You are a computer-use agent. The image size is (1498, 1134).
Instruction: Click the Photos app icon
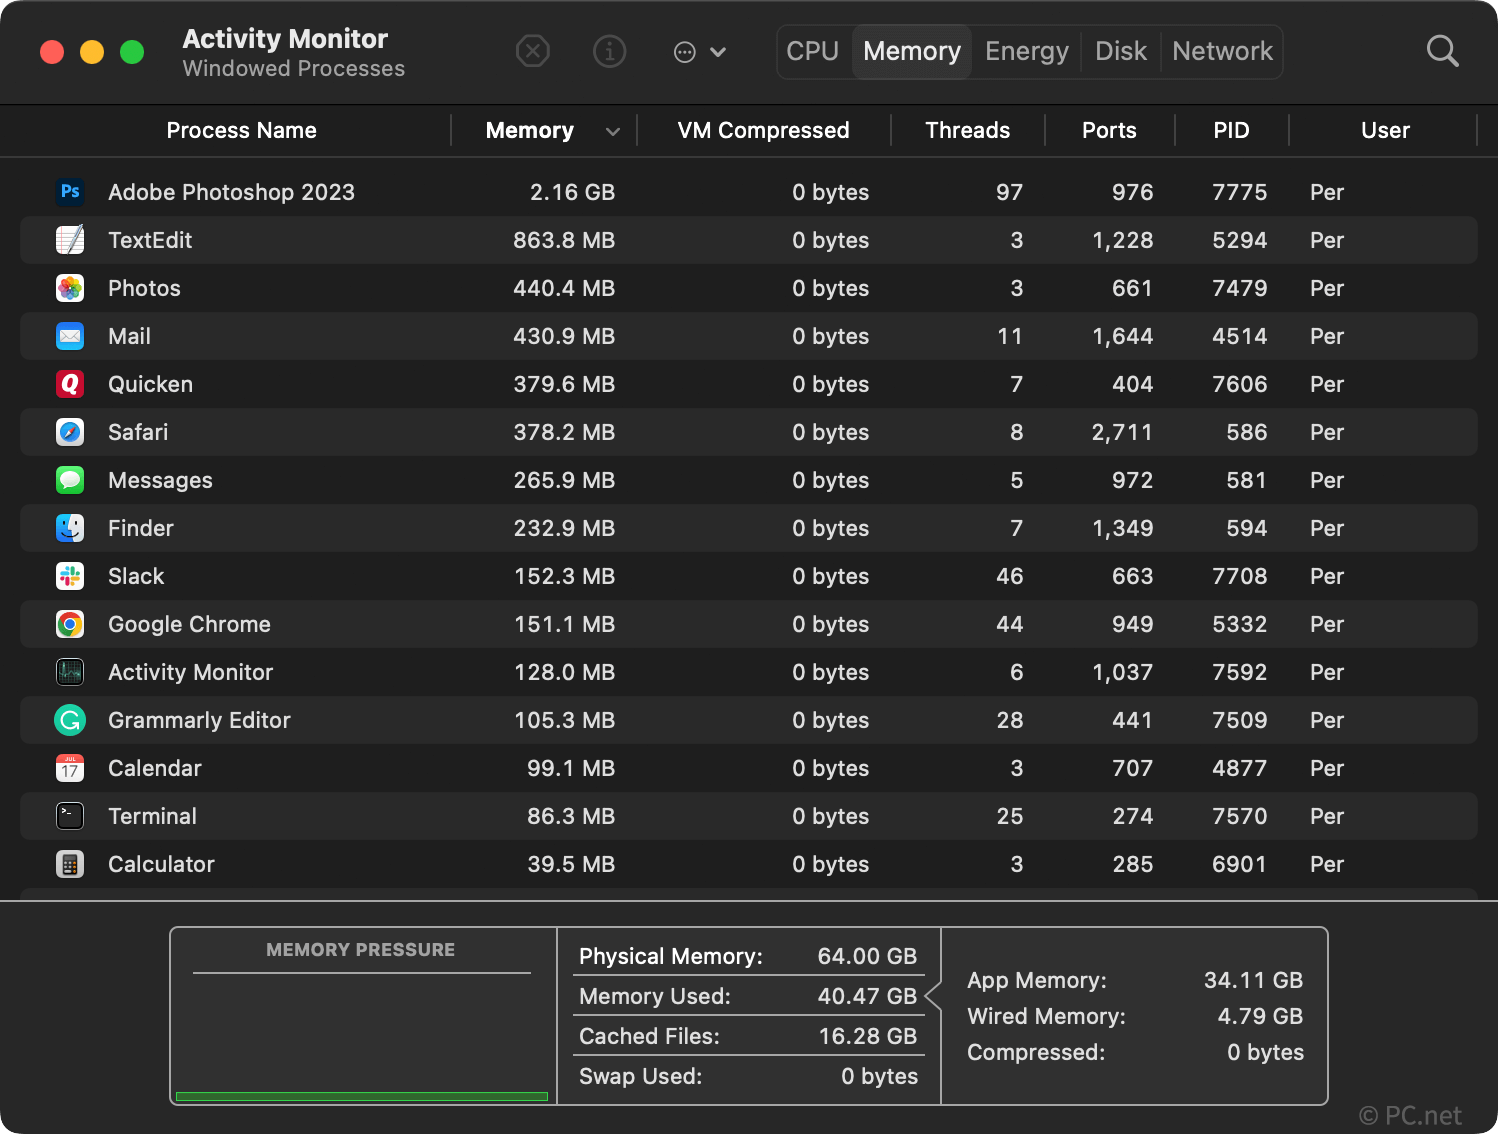(x=70, y=288)
